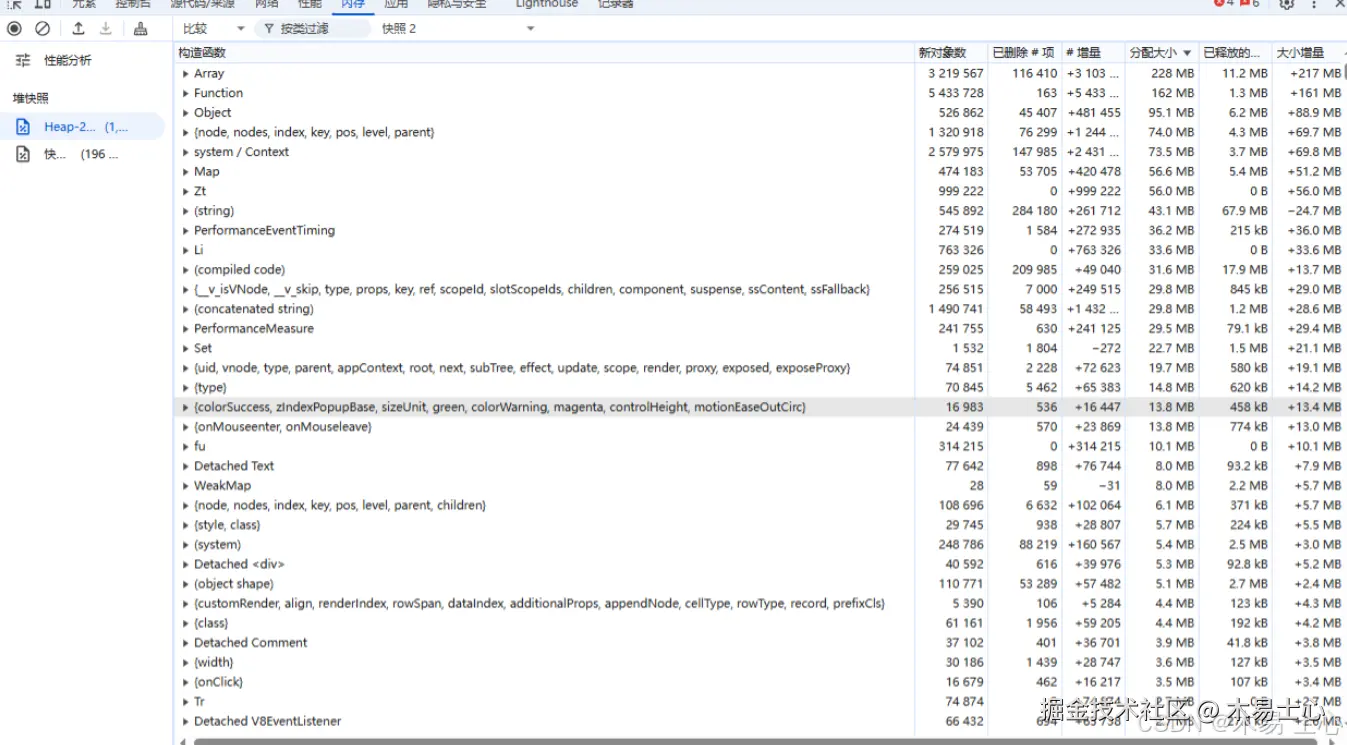
Task: Load a profile via upload icon
Action: 78,29
